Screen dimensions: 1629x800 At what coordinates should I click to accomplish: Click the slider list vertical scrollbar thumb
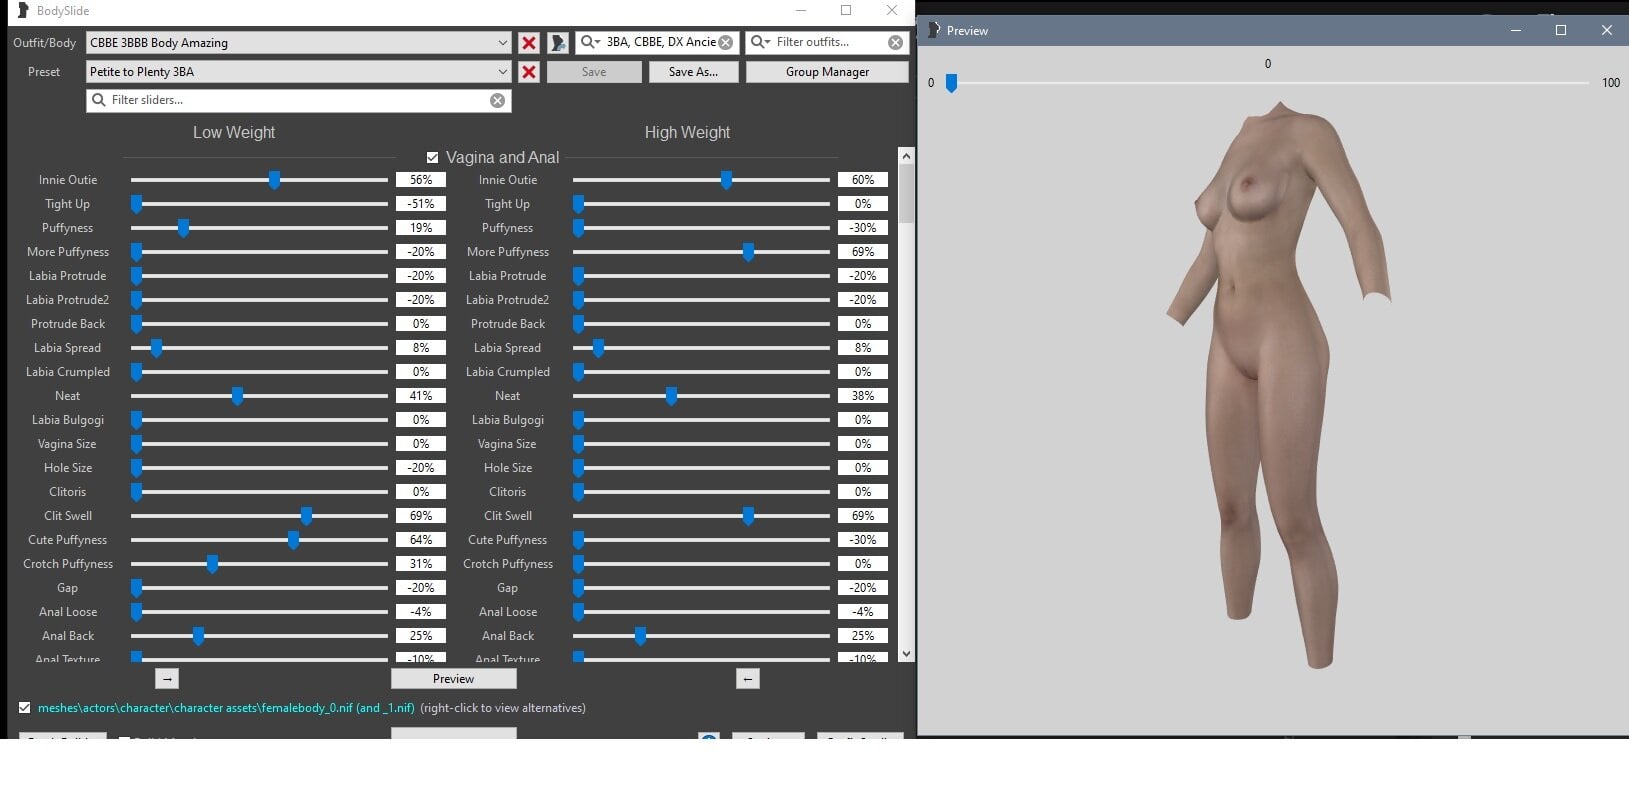pyautogui.click(x=906, y=193)
